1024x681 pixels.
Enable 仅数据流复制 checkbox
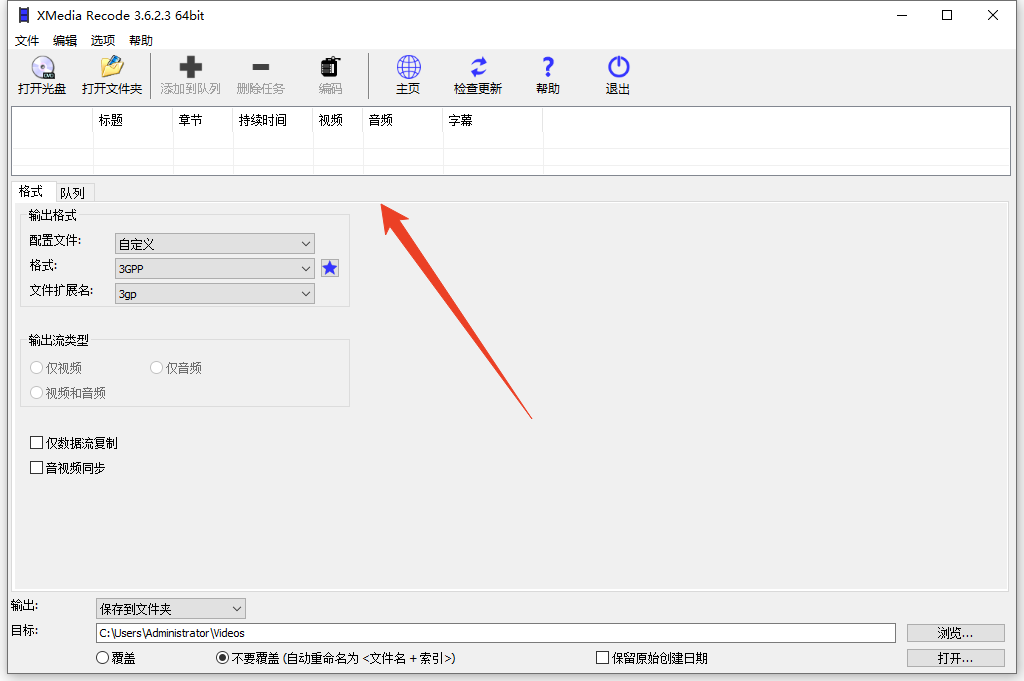coord(37,443)
